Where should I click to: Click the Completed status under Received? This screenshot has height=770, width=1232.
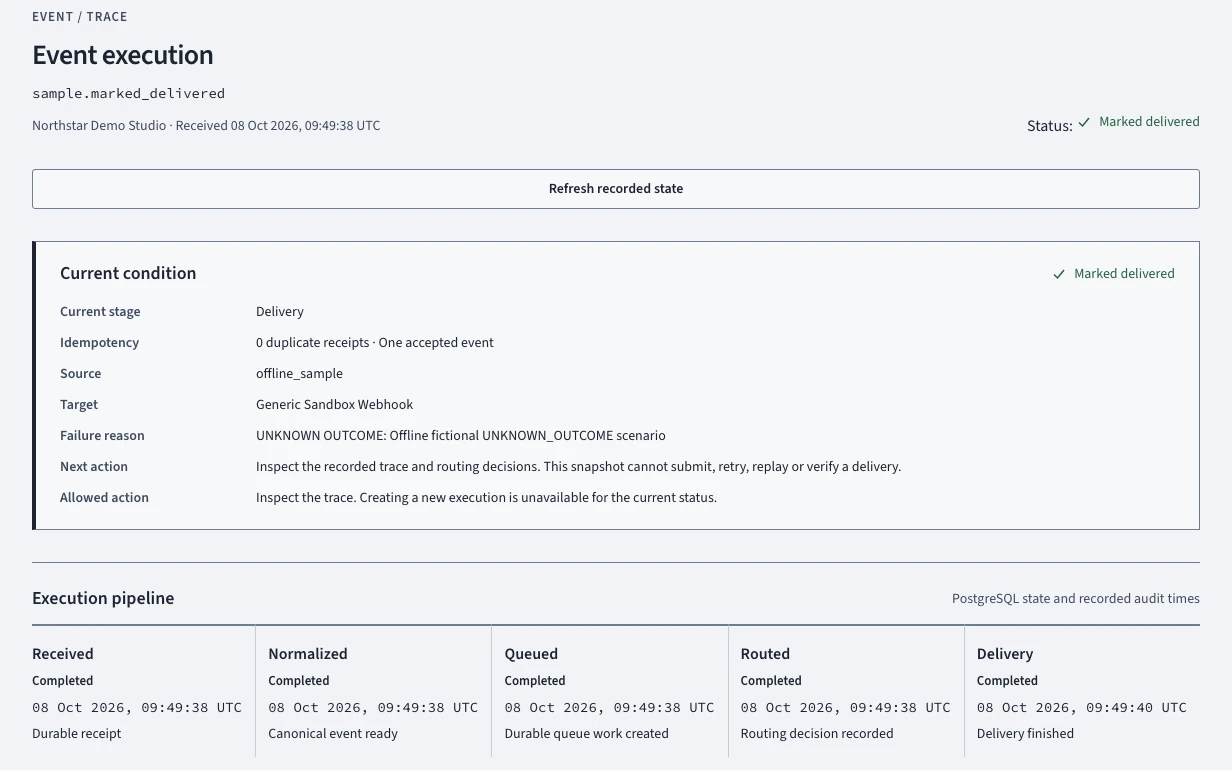coord(63,681)
